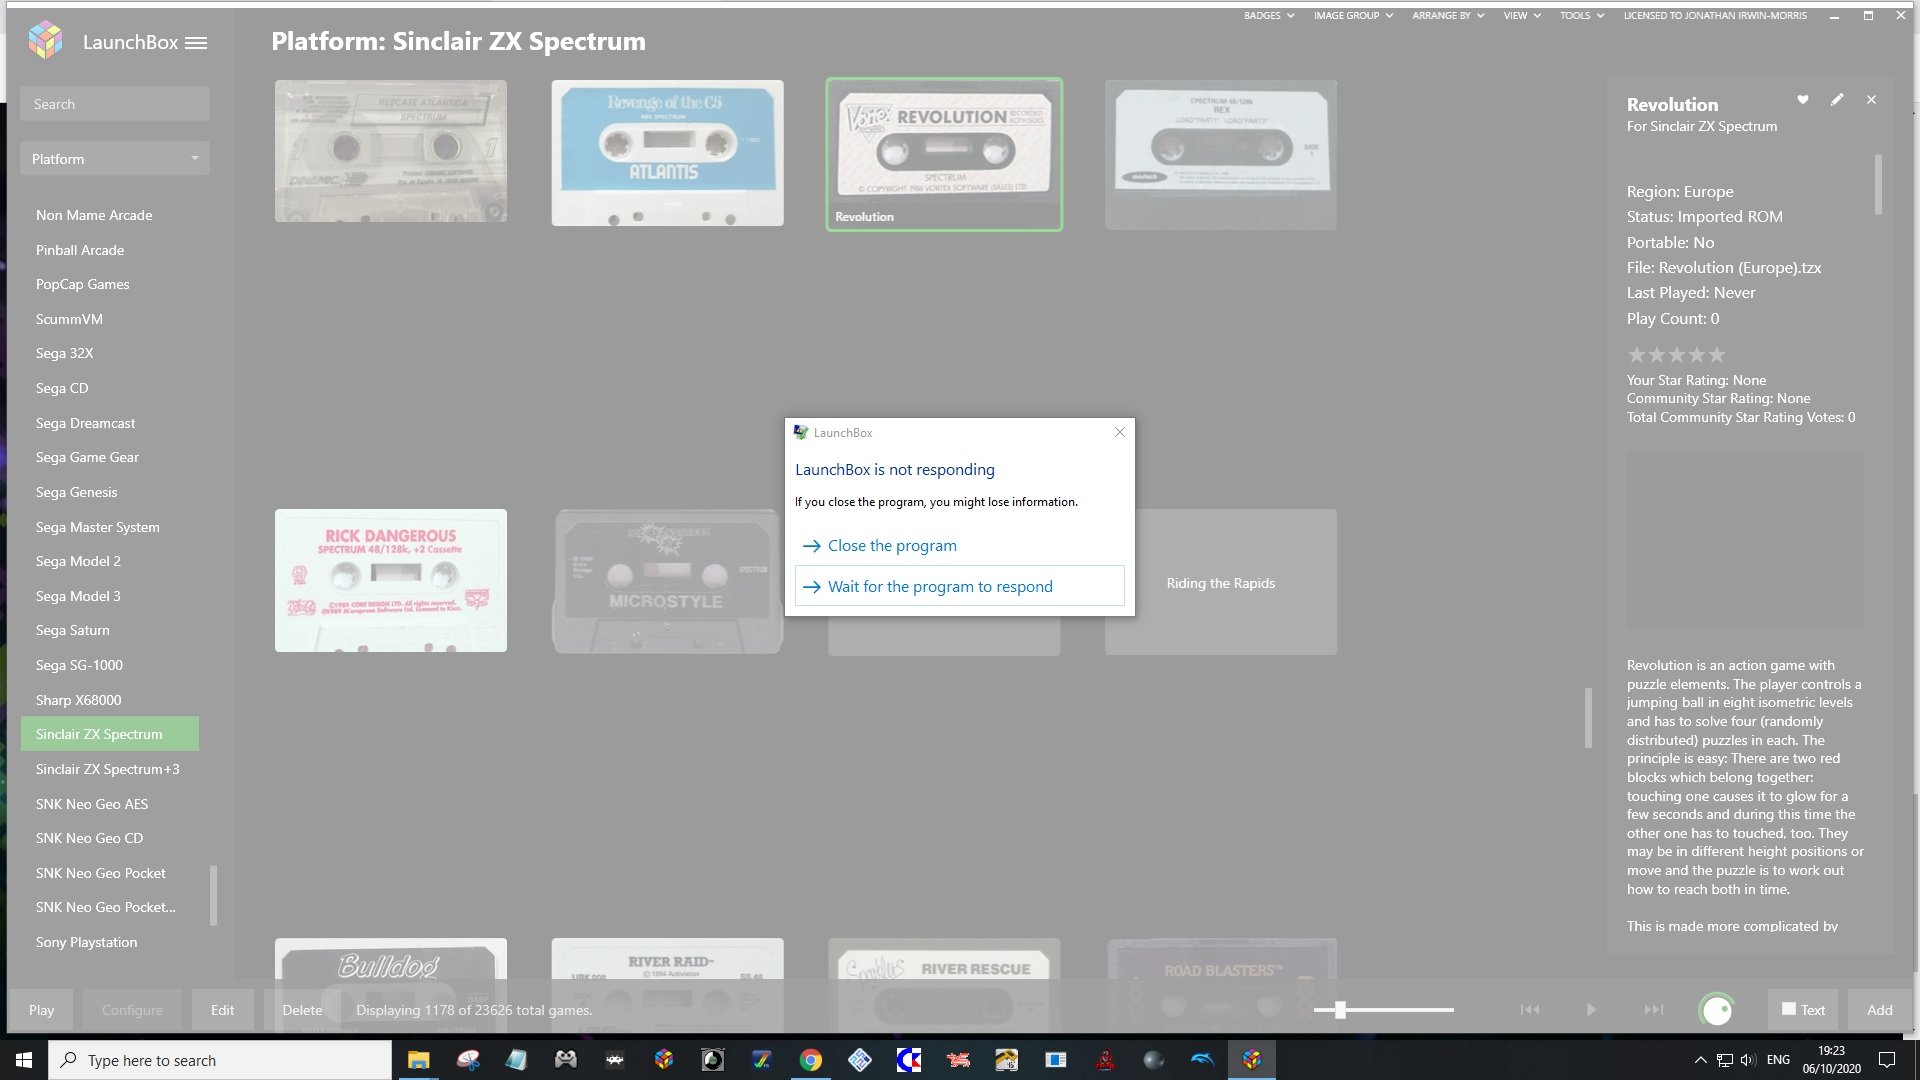Click the Delete button
The width and height of the screenshot is (1920, 1080).
pos(302,1010)
